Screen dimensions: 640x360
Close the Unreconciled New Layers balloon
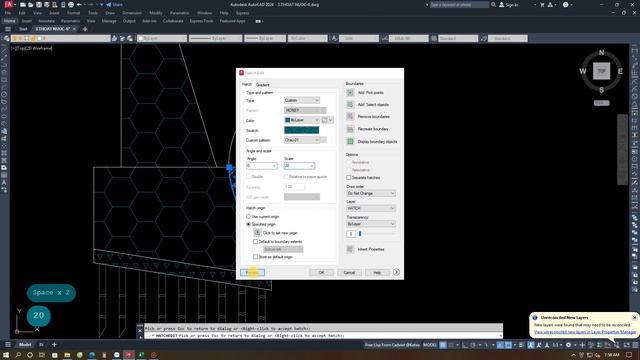(634, 317)
